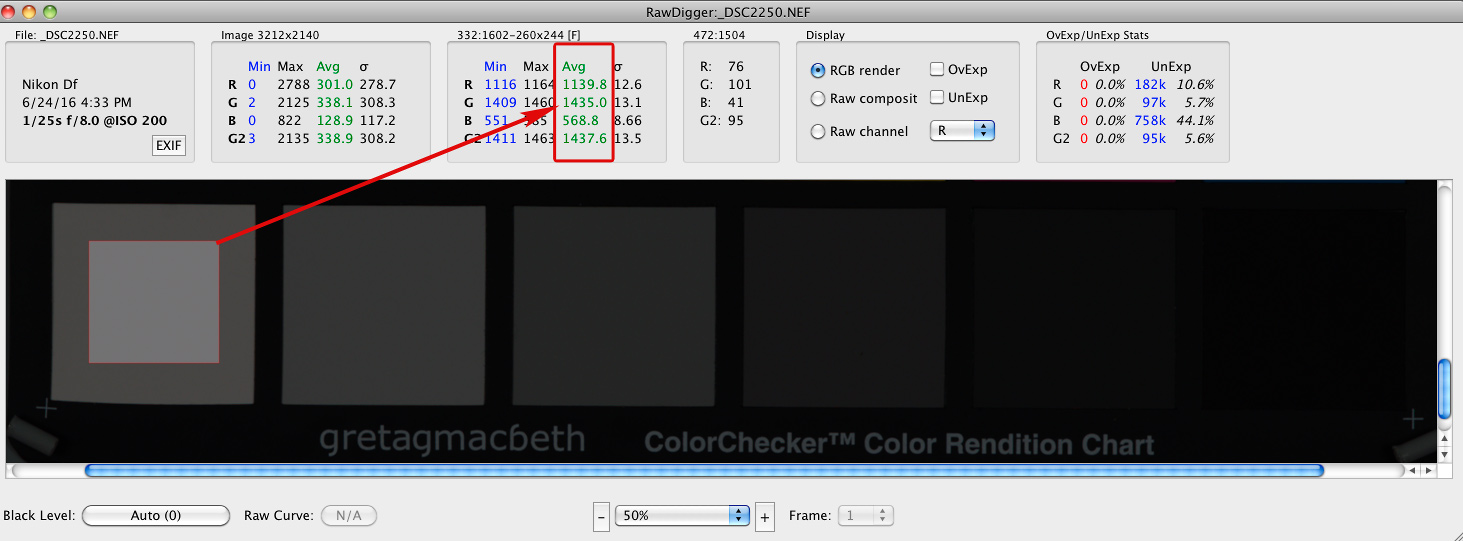
Task: Click the vertical scrollbar's up arrow
Action: (x=1443, y=439)
